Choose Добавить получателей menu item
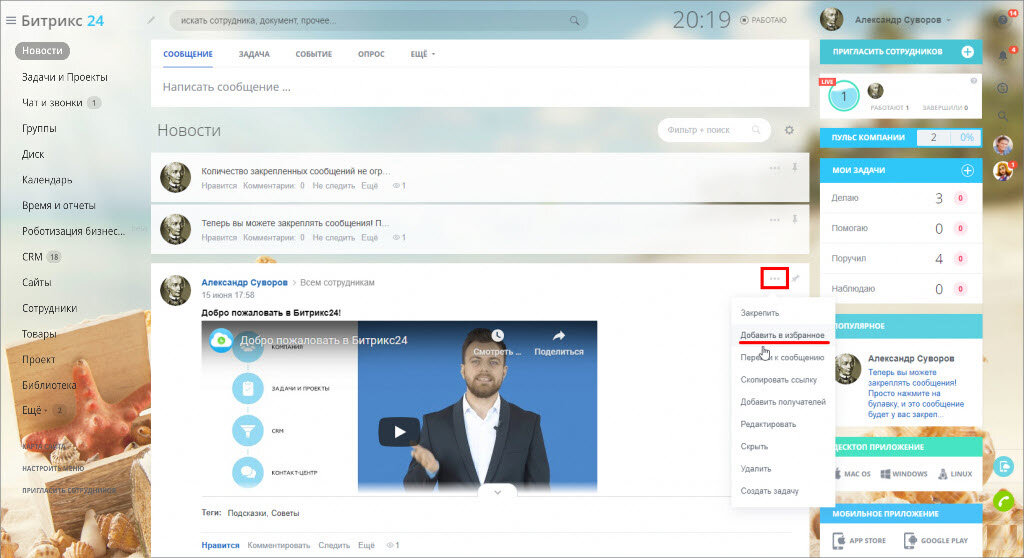Image resolution: width=1024 pixels, height=558 pixels. 783,402
